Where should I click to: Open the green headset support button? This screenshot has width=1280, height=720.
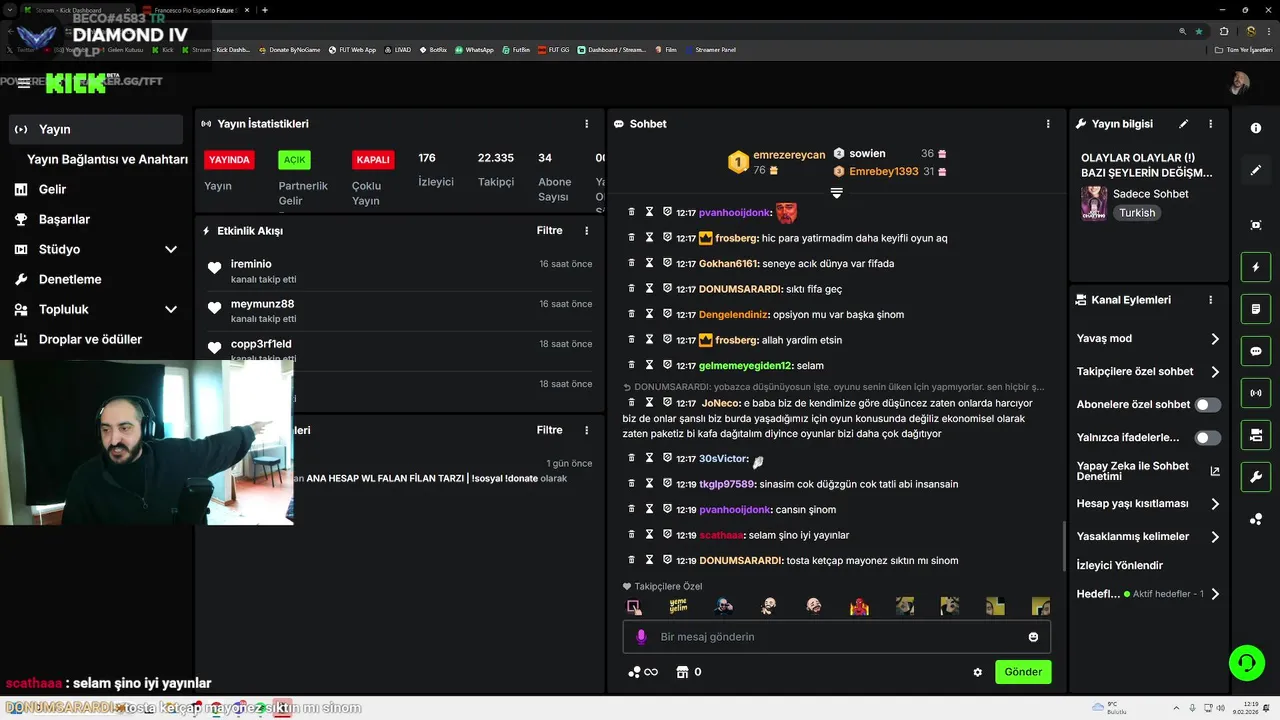pyautogui.click(x=1247, y=662)
